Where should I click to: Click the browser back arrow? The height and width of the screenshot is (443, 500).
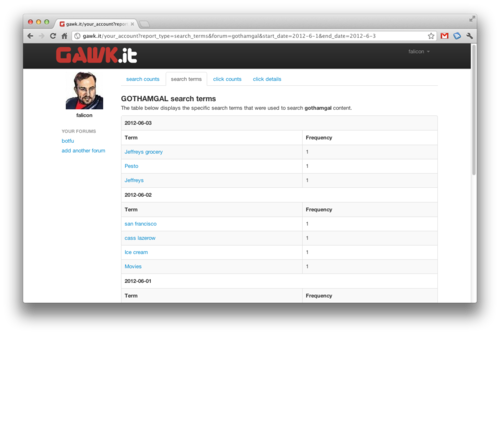click(x=30, y=36)
